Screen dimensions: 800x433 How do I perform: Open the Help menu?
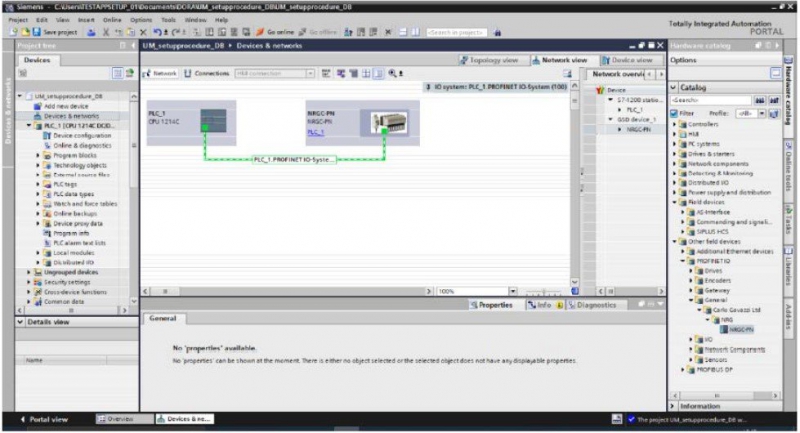coord(221,20)
